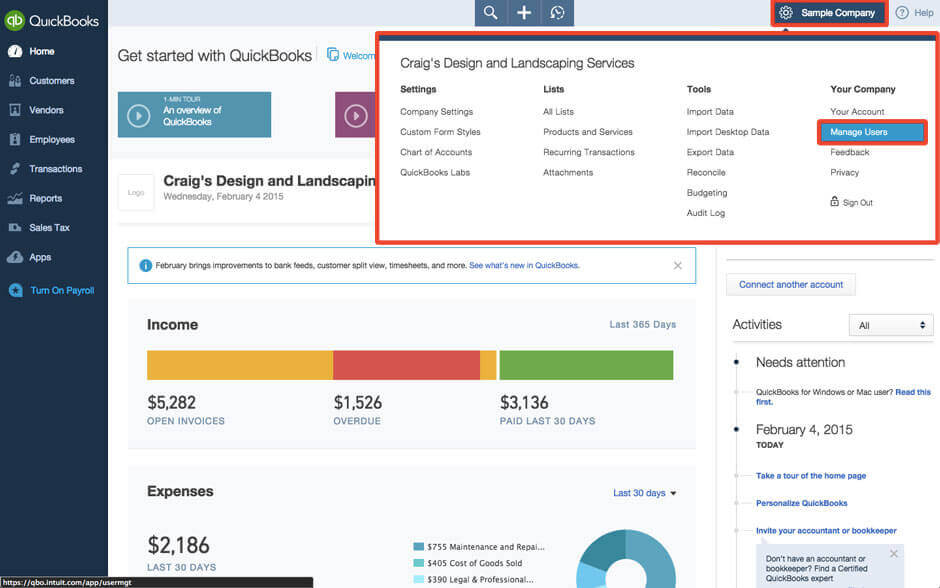940x588 pixels.
Task: Open the Expenses Last 30 days dropdown
Action: point(645,493)
